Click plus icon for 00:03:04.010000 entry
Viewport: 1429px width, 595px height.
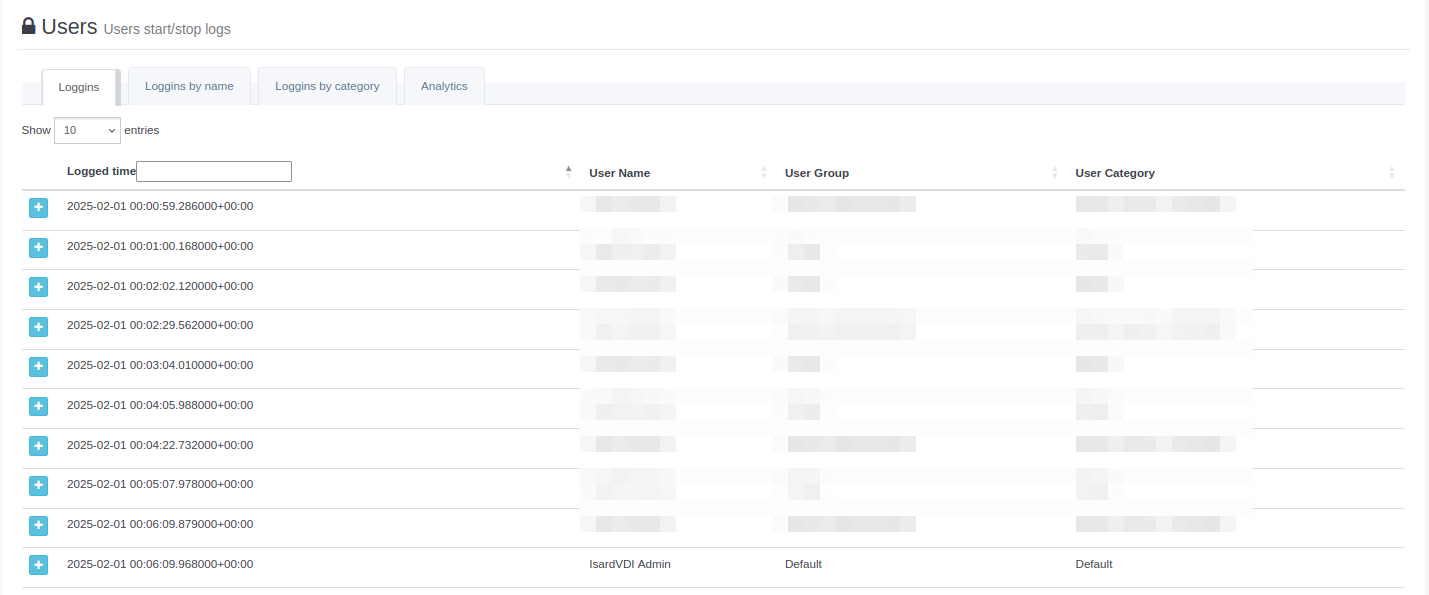tap(38, 366)
